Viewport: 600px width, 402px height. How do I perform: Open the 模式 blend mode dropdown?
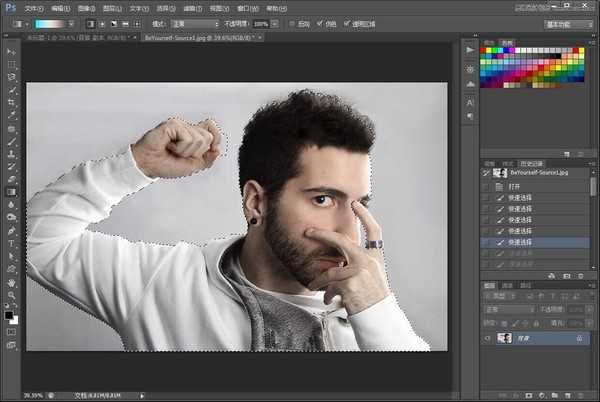[195, 22]
